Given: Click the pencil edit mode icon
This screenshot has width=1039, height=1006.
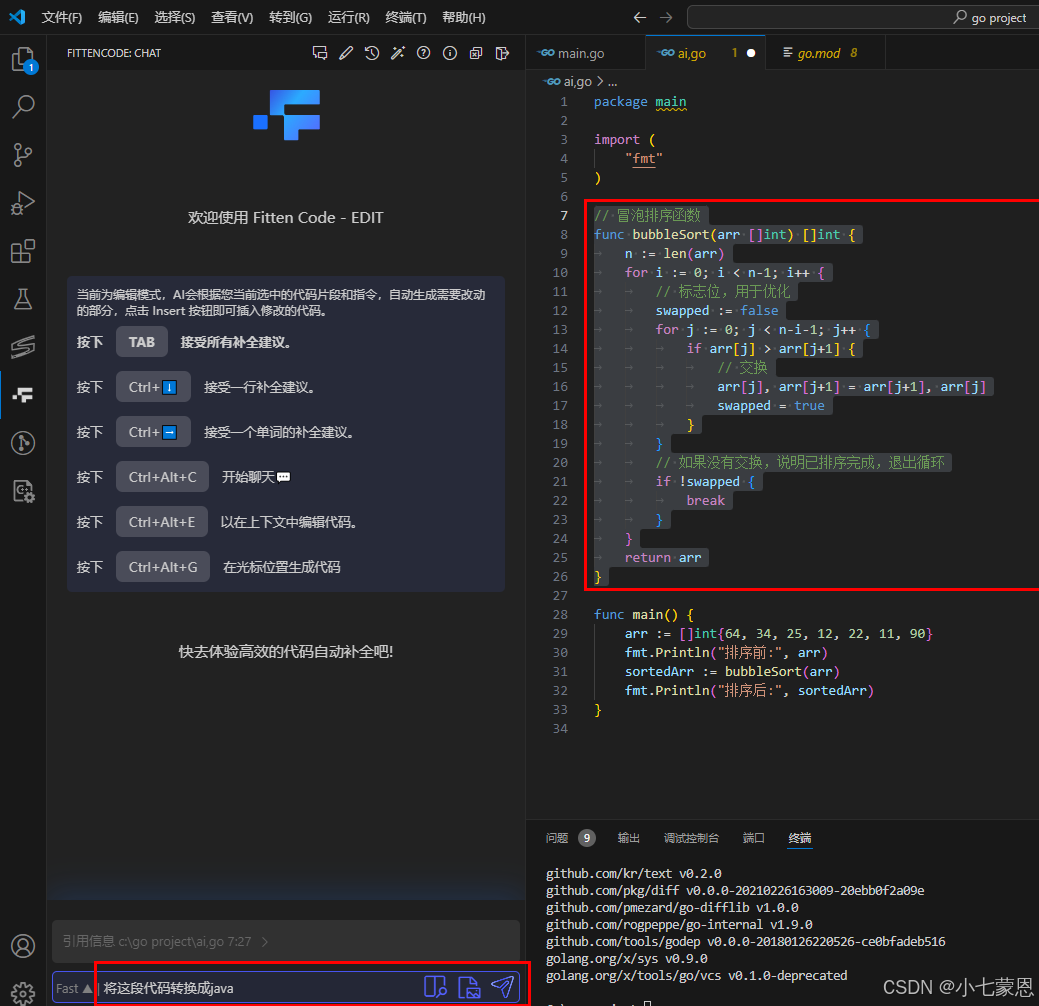Looking at the screenshot, I should (346, 53).
